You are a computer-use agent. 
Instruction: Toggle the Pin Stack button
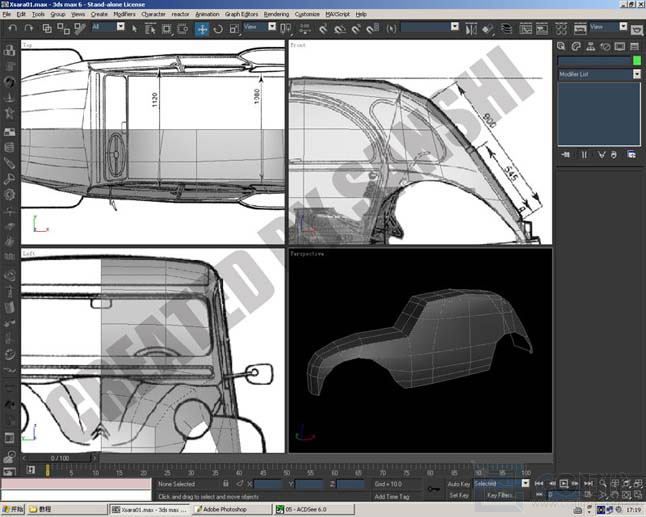tap(565, 154)
